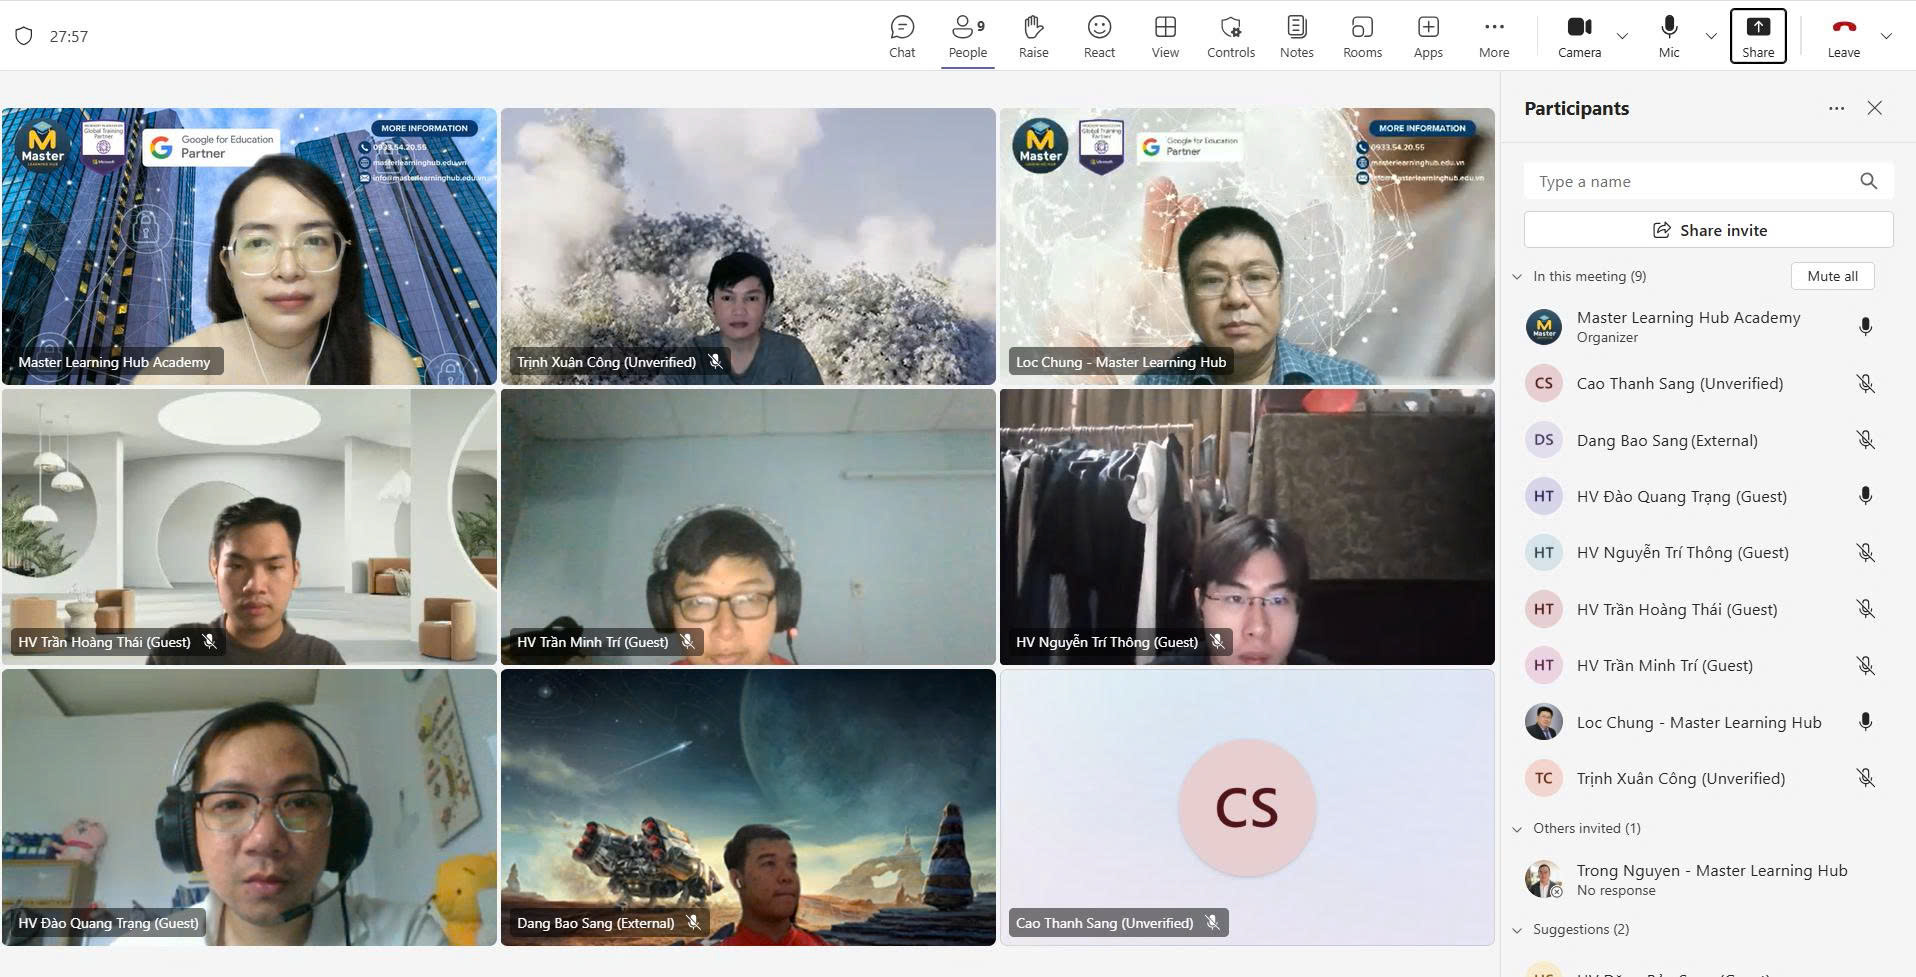Open Camera options dropdown arrow

pos(1622,37)
